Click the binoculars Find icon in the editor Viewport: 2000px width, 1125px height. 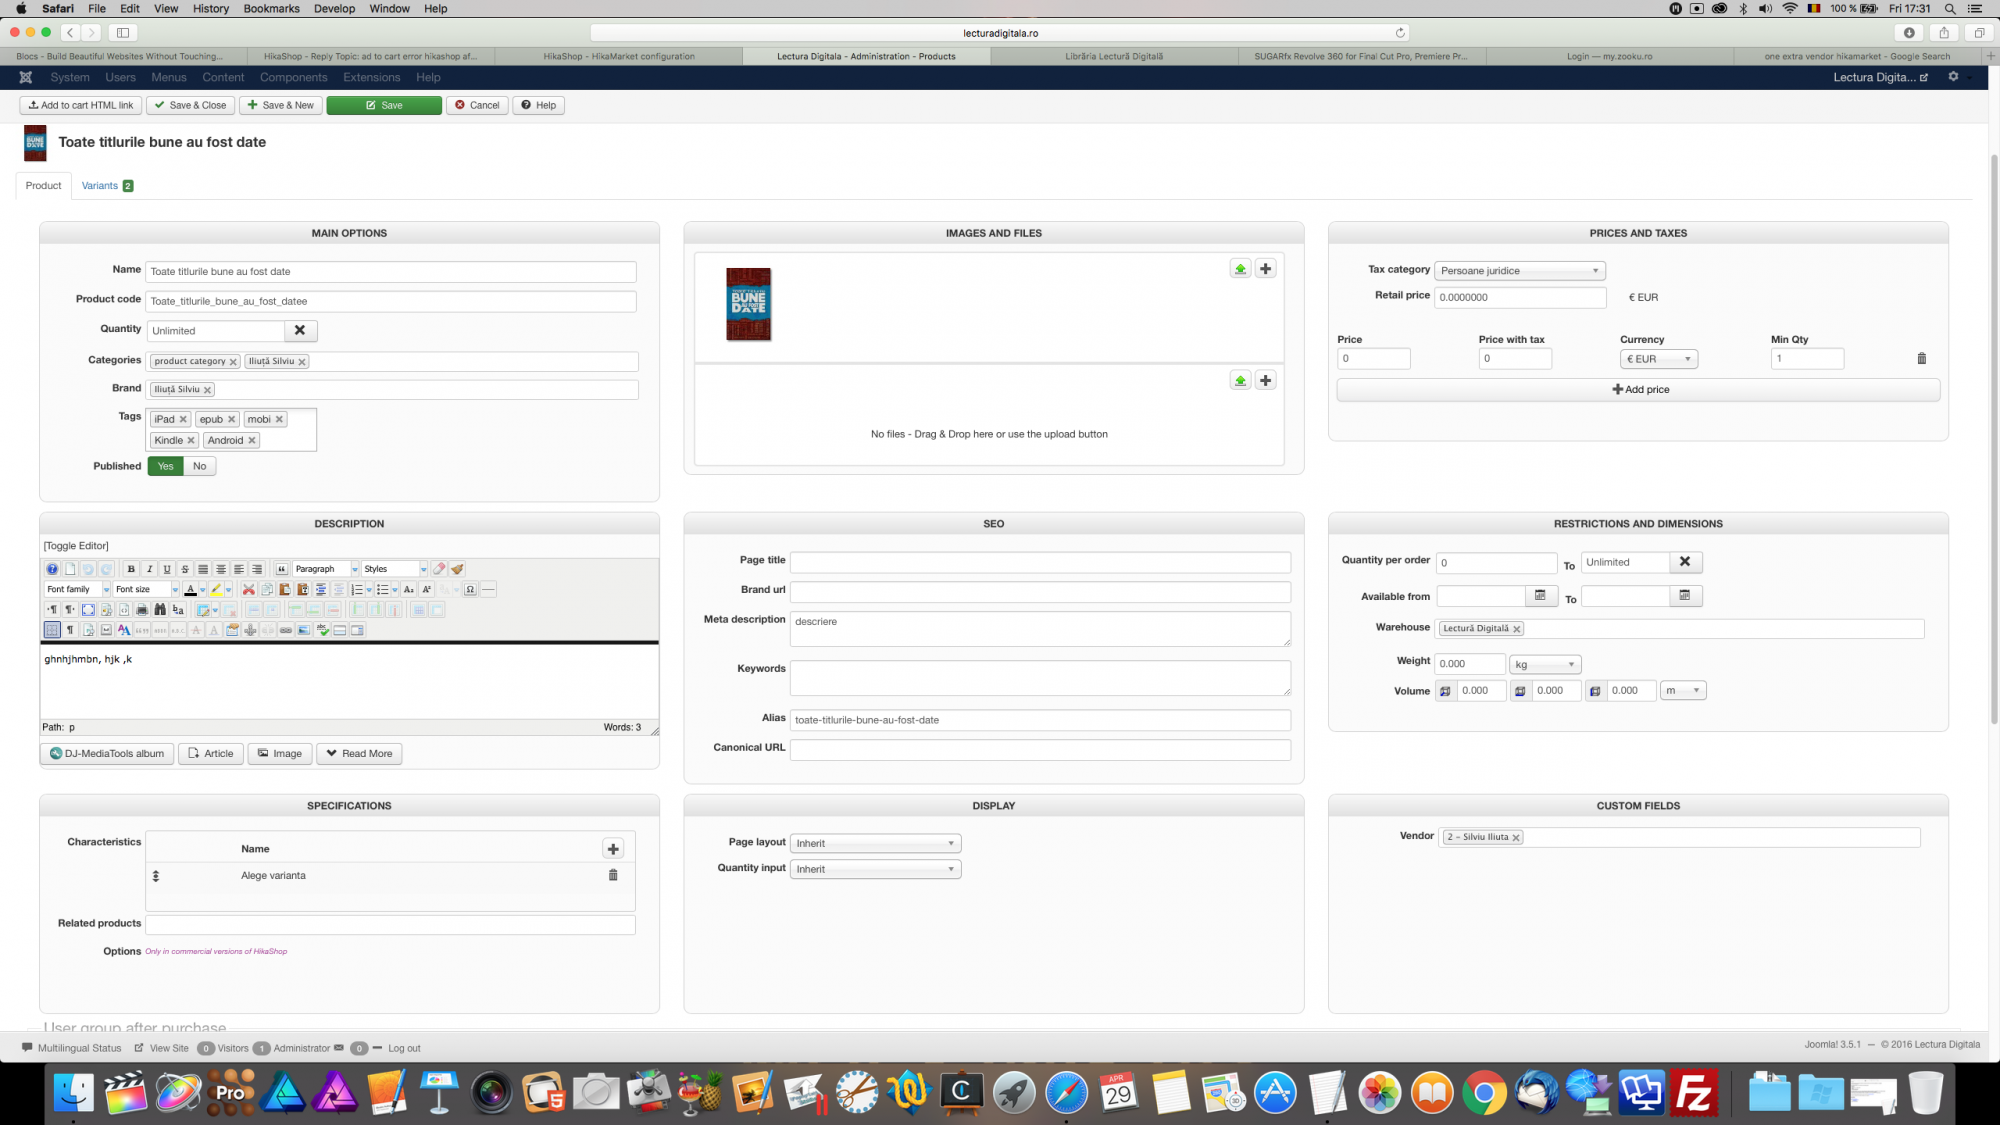tap(160, 610)
